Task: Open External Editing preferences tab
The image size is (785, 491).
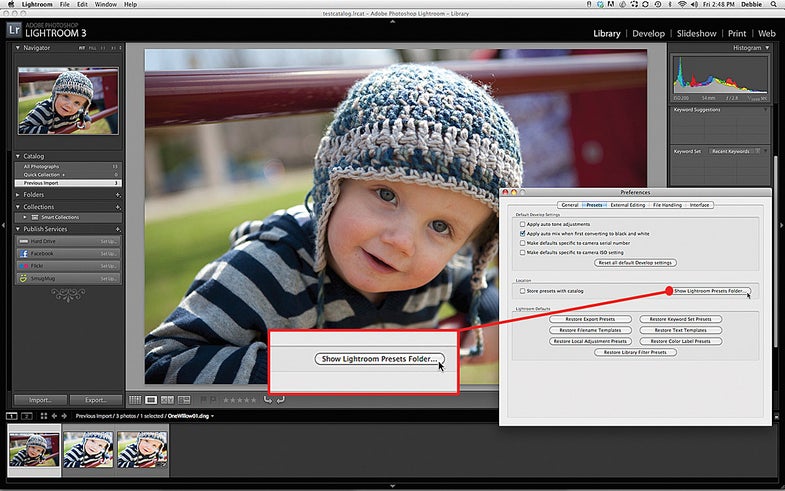Action: pos(627,205)
